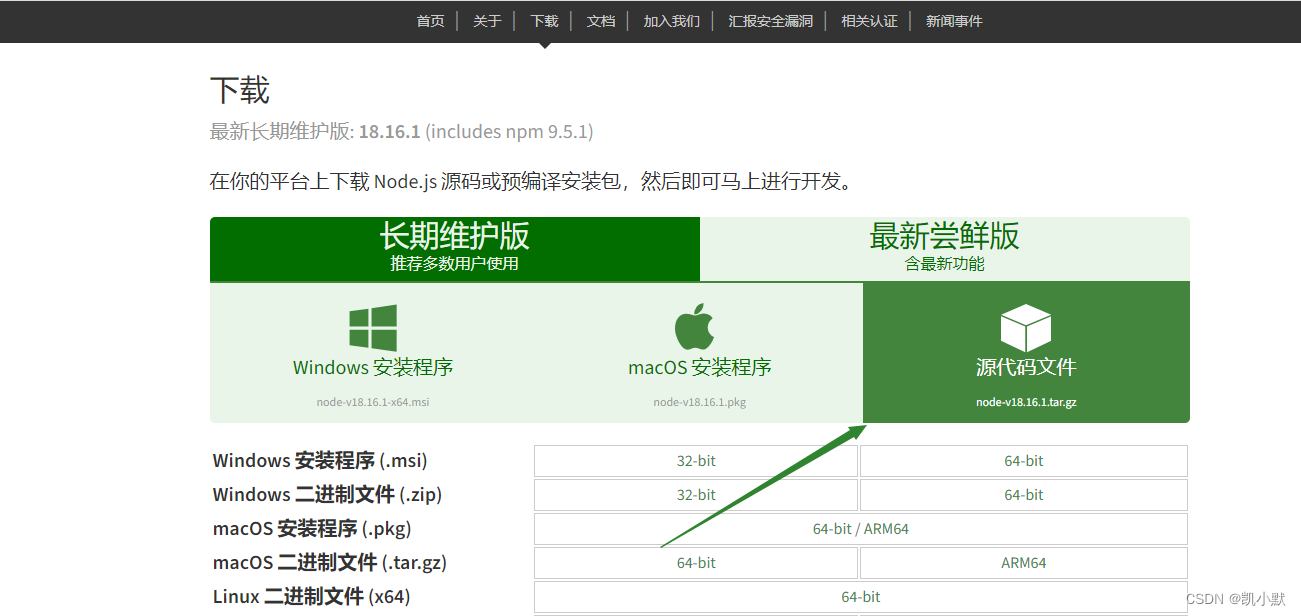The width and height of the screenshot is (1301, 616).
Task: Switch to the 长期维护版 tab
Action: click(455, 249)
